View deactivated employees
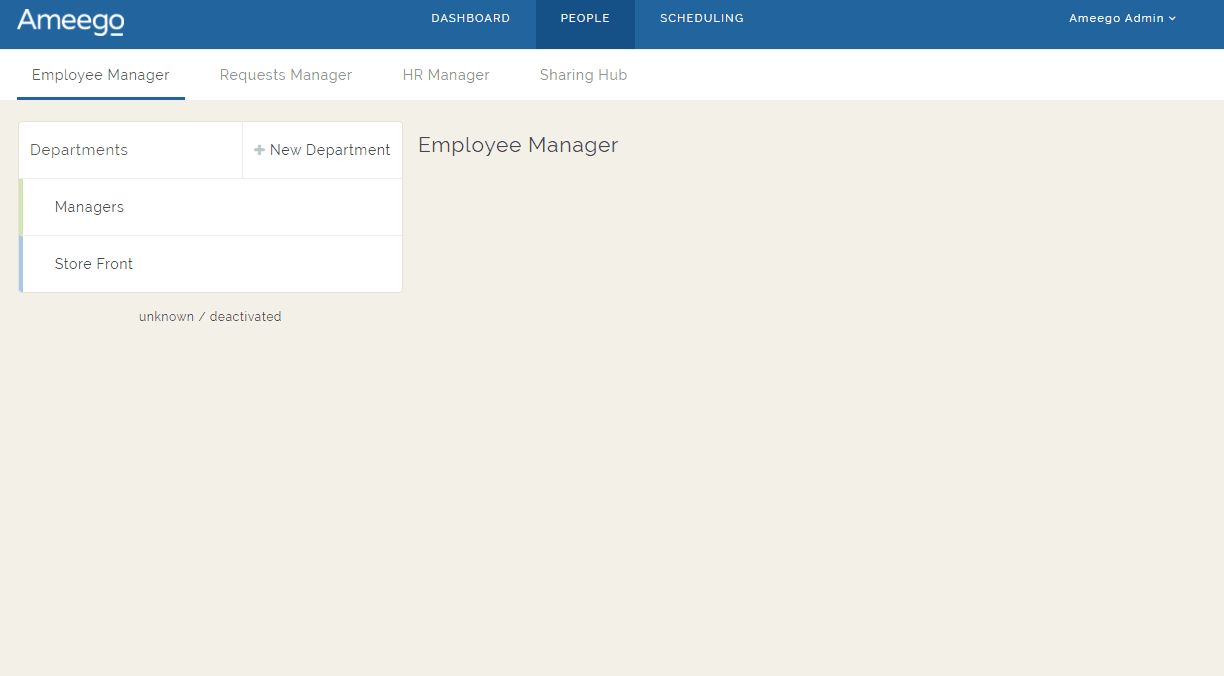The image size is (1224, 676). [x=246, y=316]
